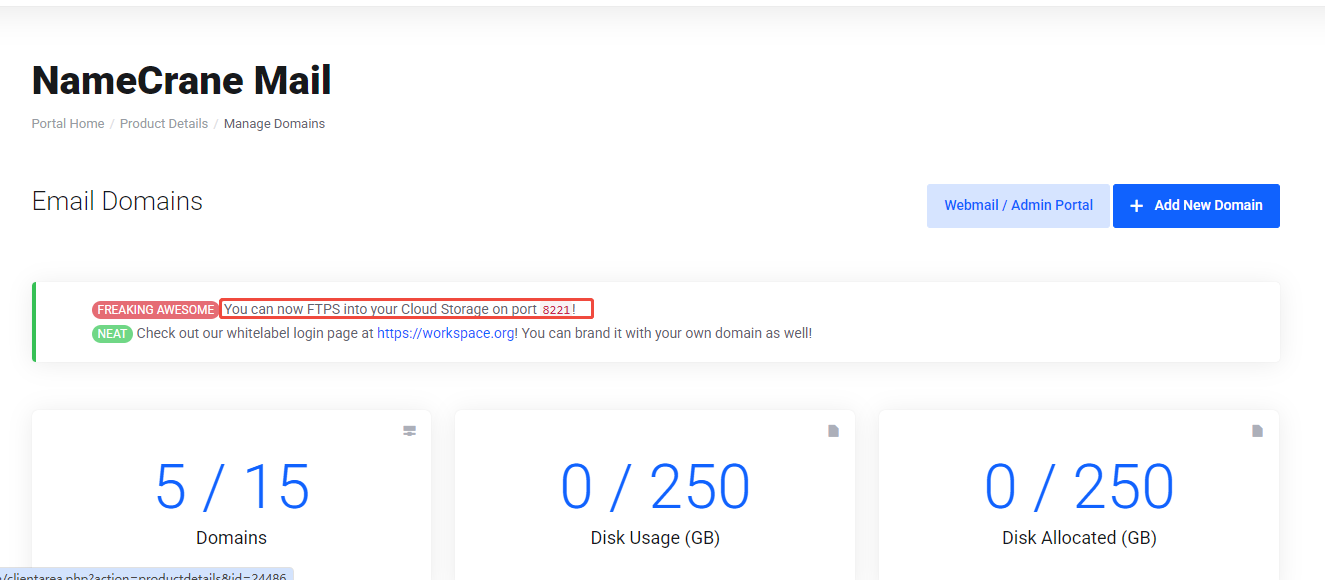Click the 0 / 250 value above Disk Allocated
The width and height of the screenshot is (1325, 580).
pos(1079,487)
